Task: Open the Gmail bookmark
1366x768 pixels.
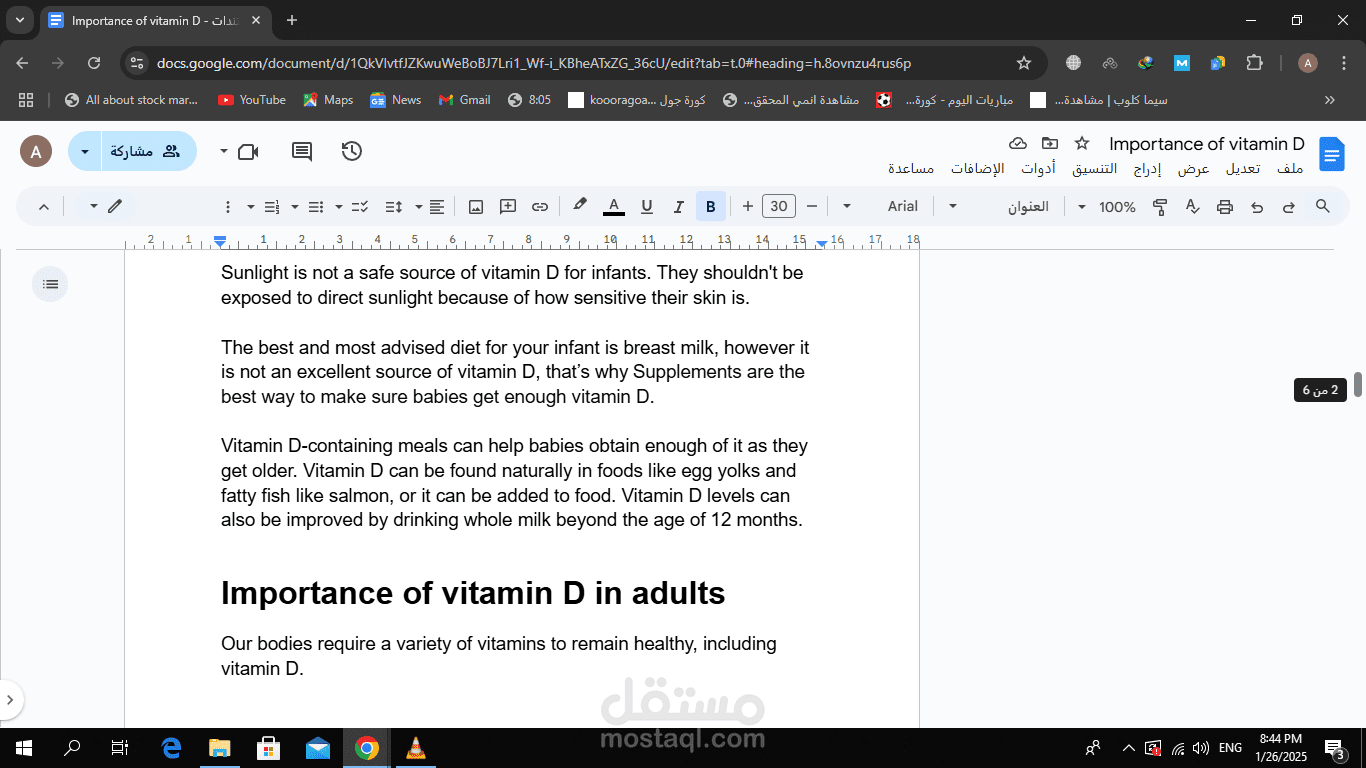Action: click(464, 100)
